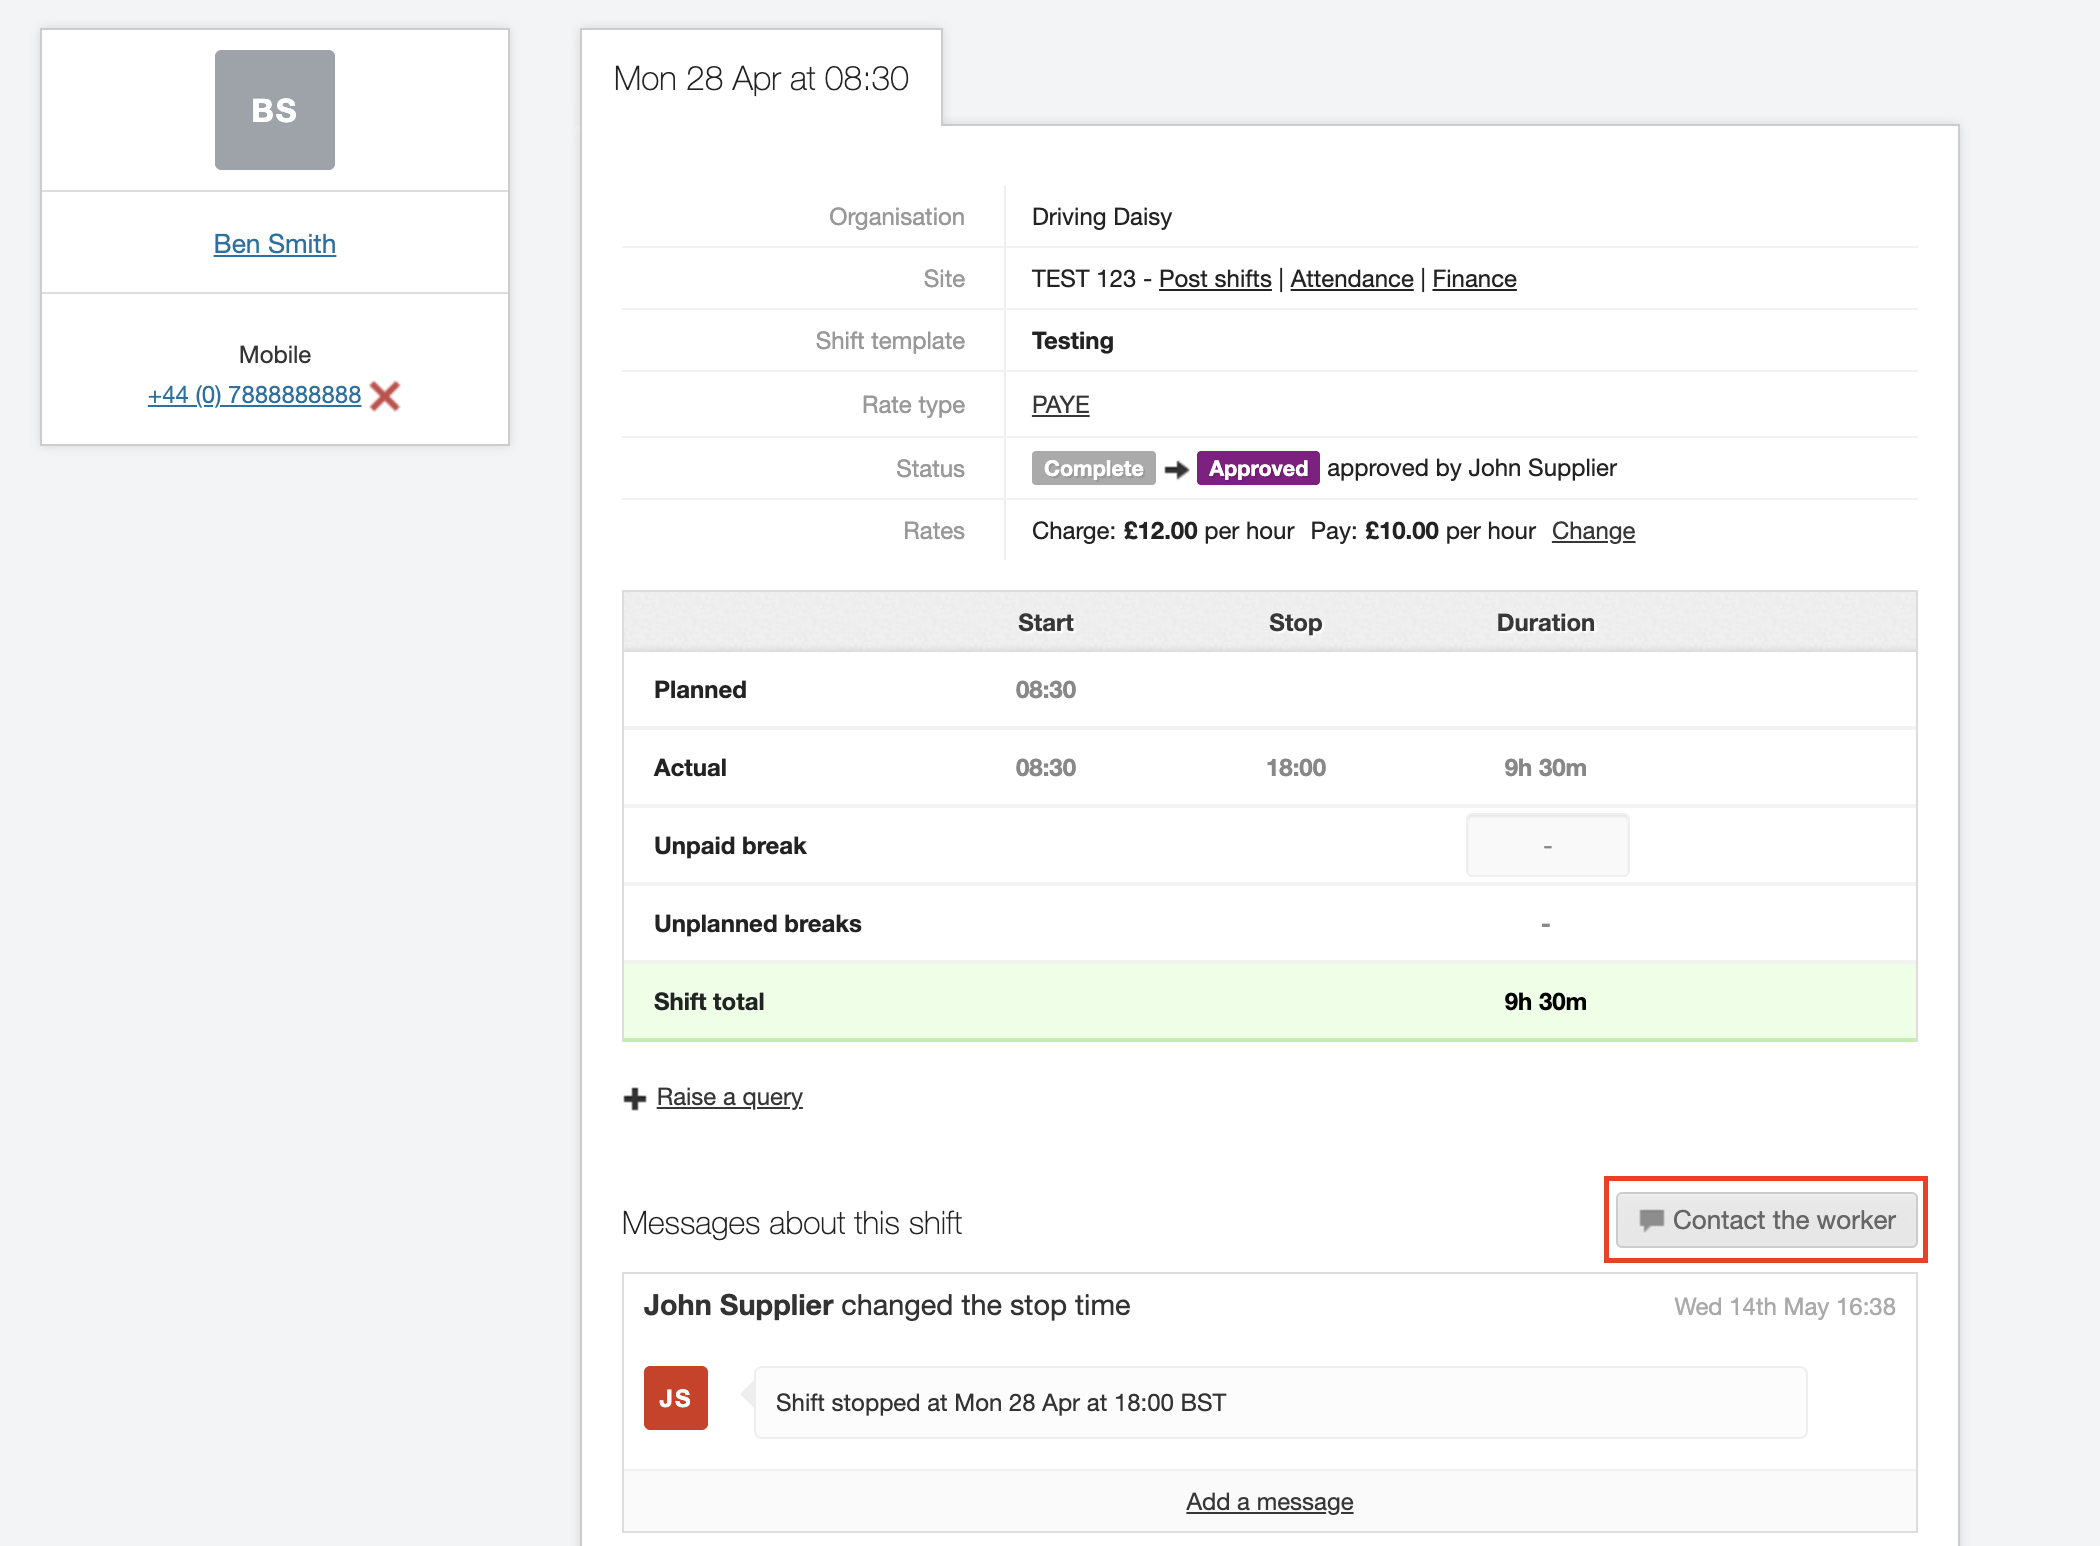
Task: Click the red JS avatar icon
Action: (675, 1398)
